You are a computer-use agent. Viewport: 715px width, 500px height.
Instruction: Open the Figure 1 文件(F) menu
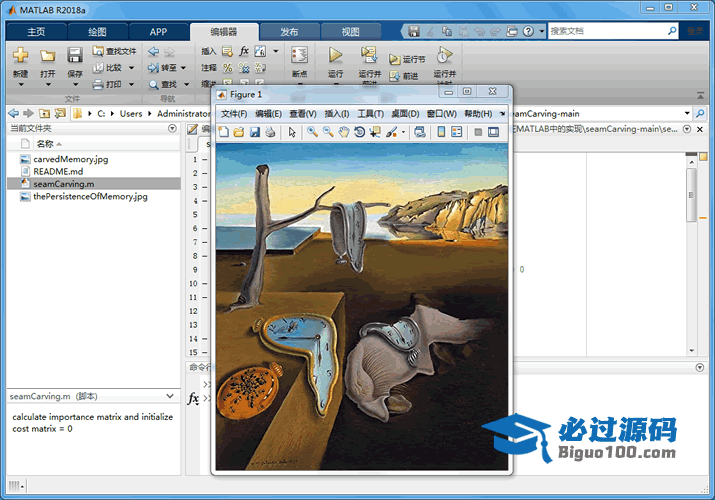pos(234,114)
